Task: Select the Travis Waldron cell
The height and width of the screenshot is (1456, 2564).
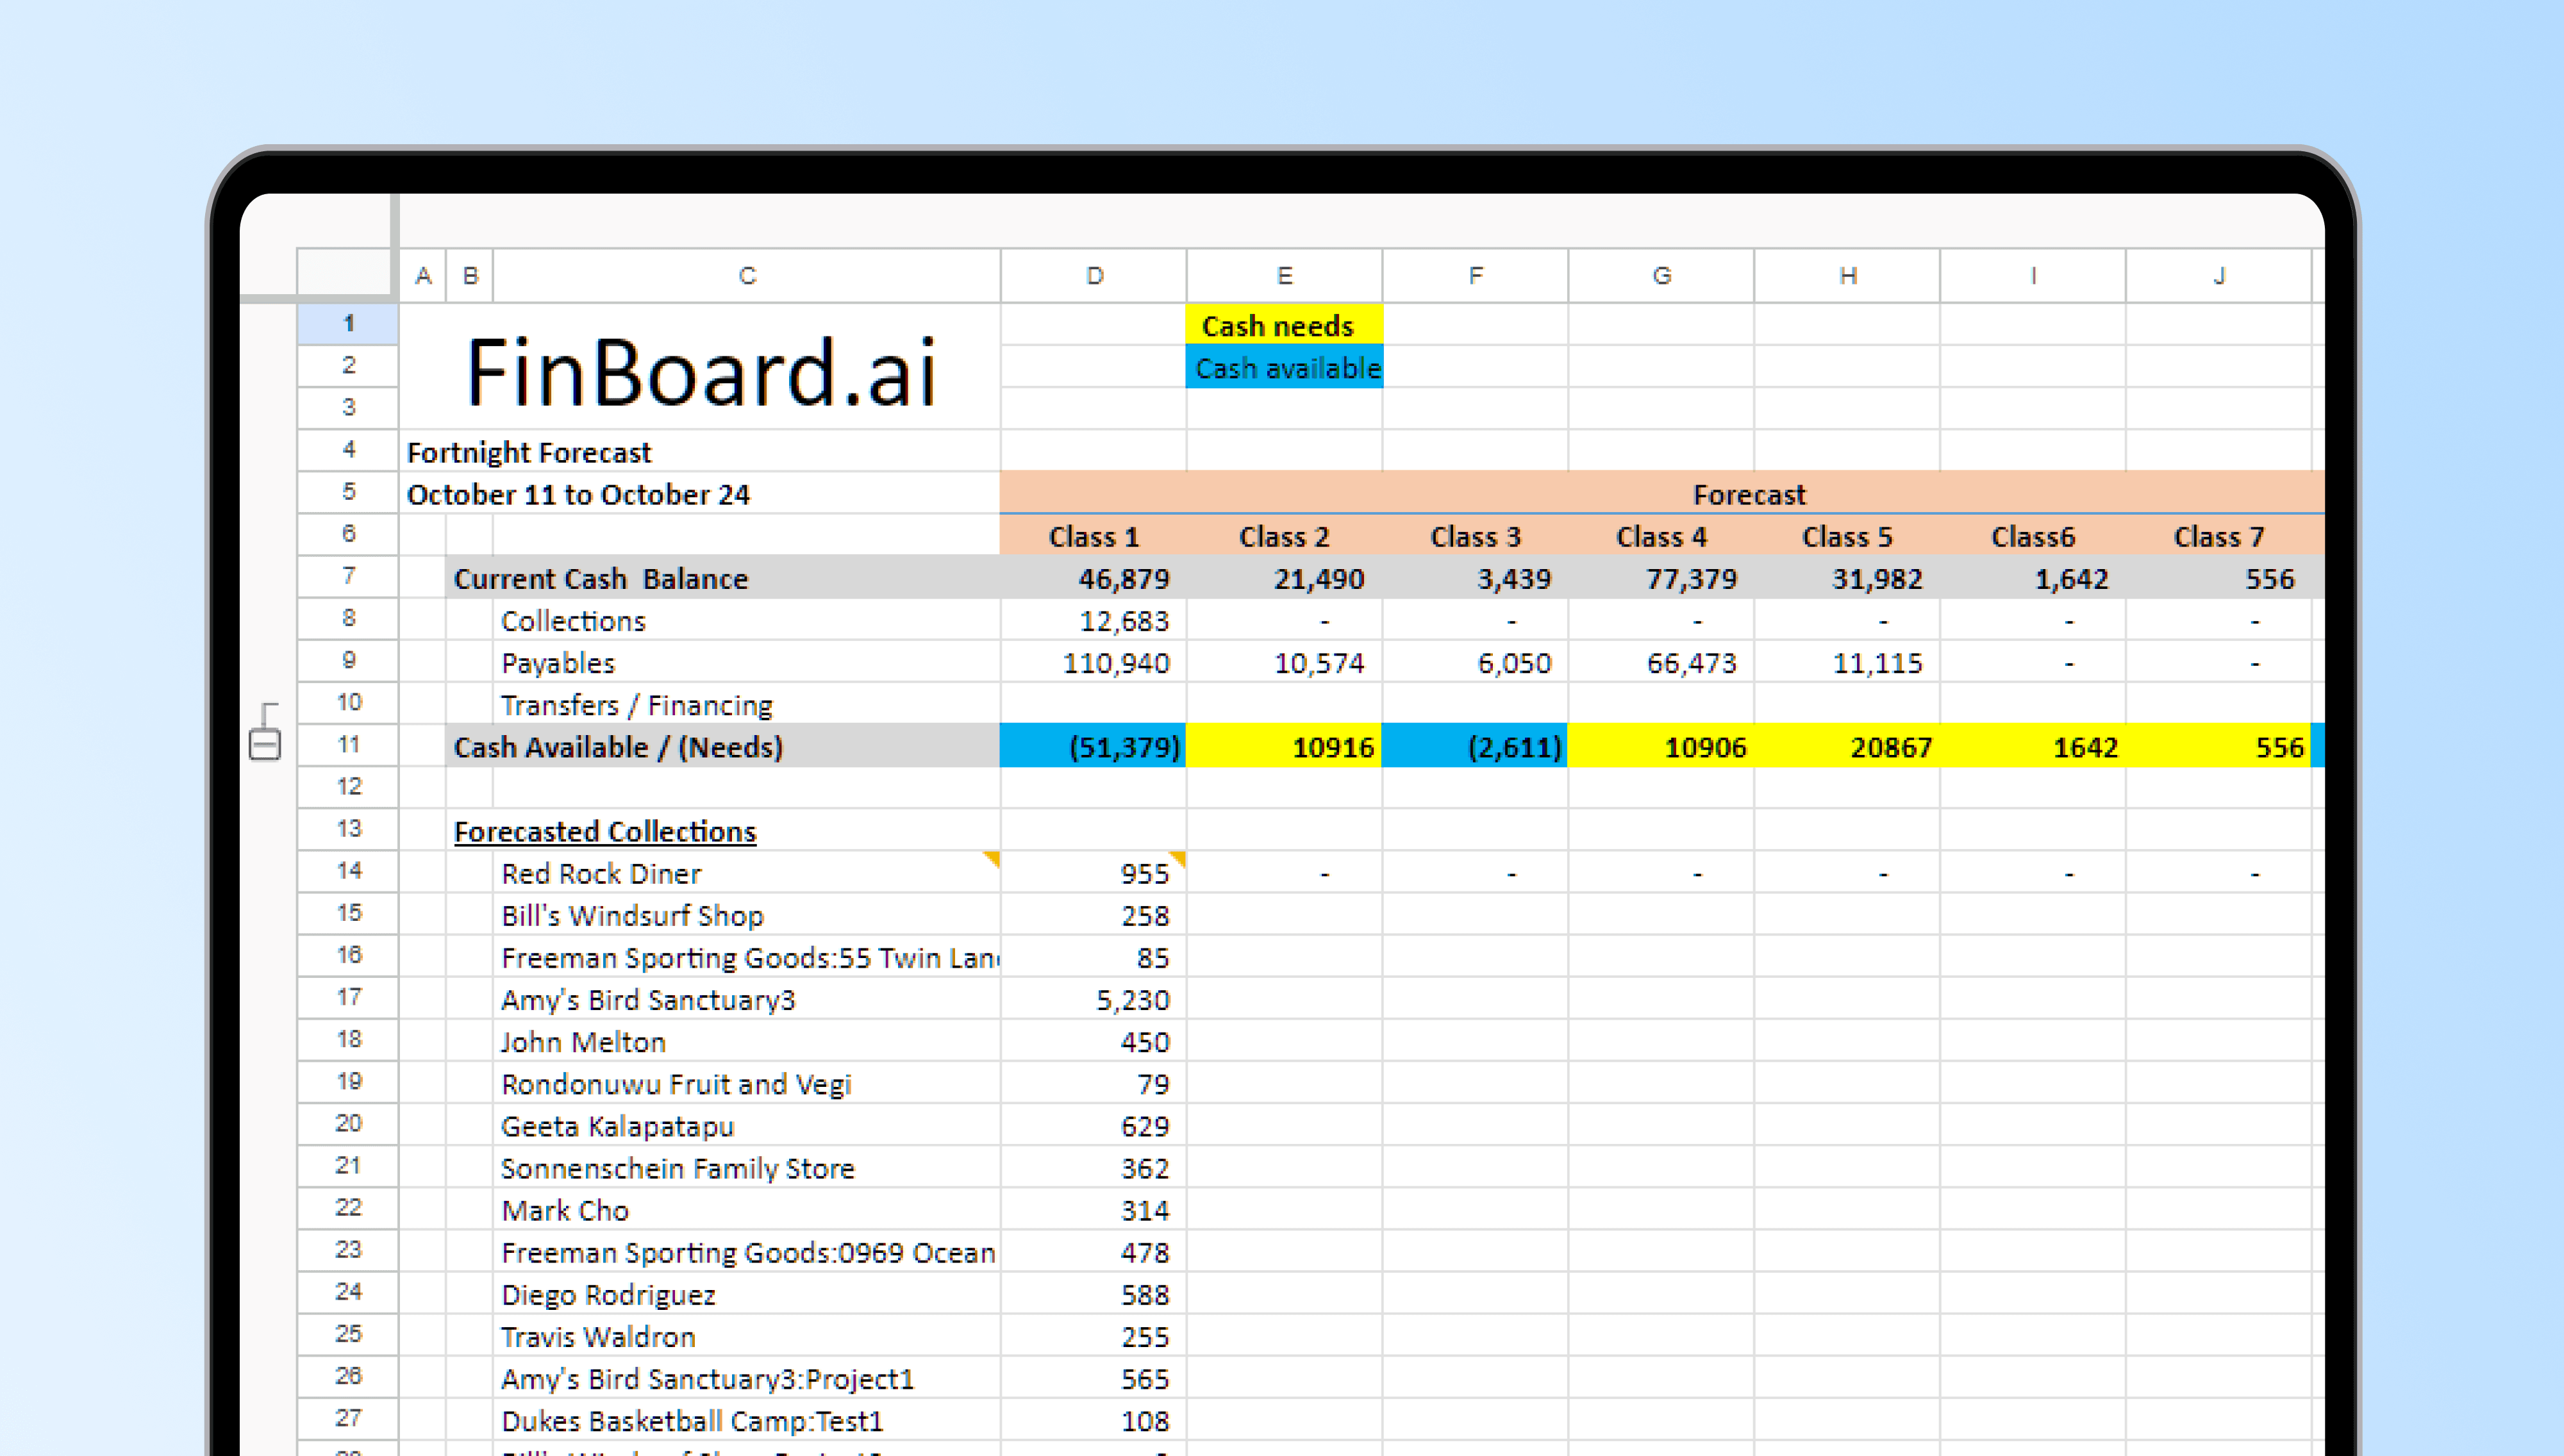Action: (747, 1336)
